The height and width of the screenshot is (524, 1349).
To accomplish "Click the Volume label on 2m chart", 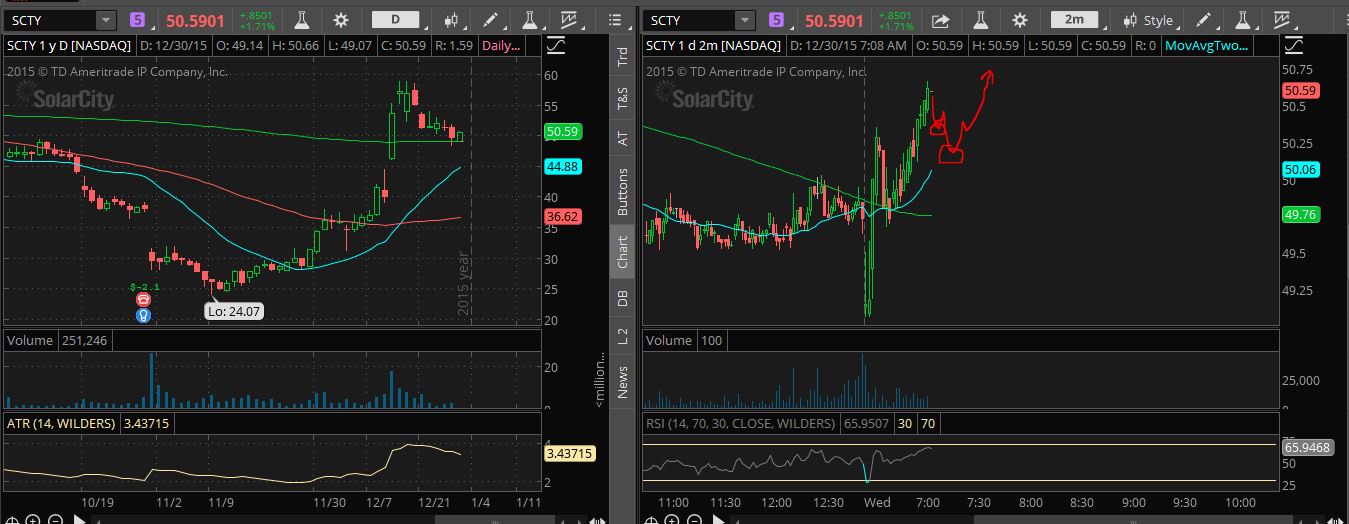I will [667, 340].
